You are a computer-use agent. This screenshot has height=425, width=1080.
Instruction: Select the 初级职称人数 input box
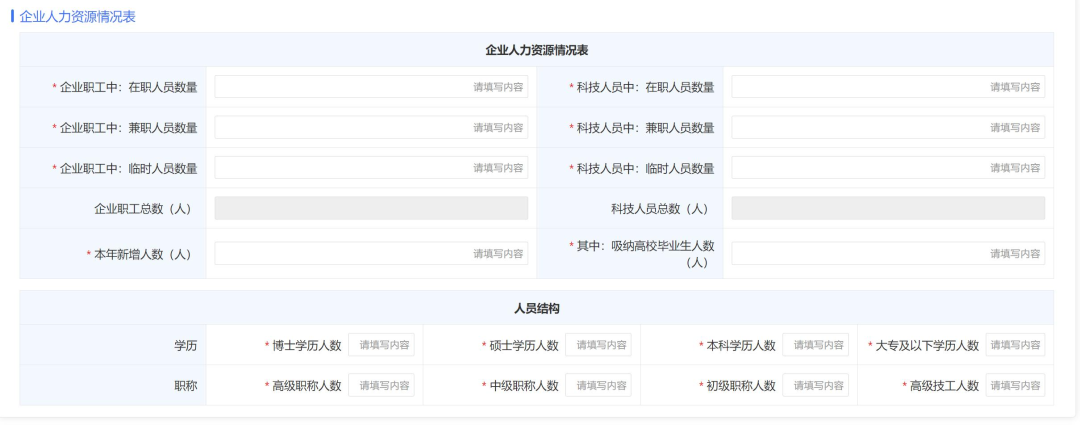coord(816,386)
